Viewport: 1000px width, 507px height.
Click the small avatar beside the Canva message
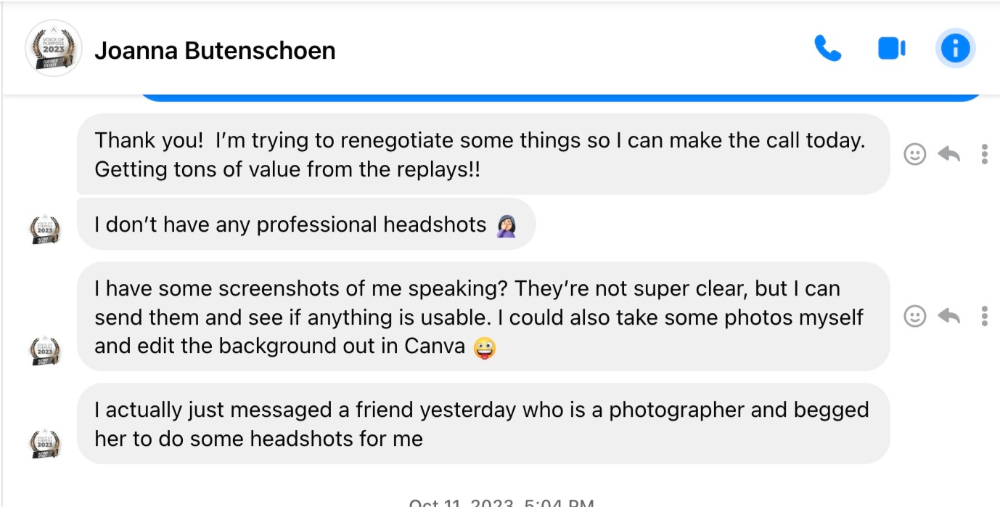pyautogui.click(x=45, y=351)
